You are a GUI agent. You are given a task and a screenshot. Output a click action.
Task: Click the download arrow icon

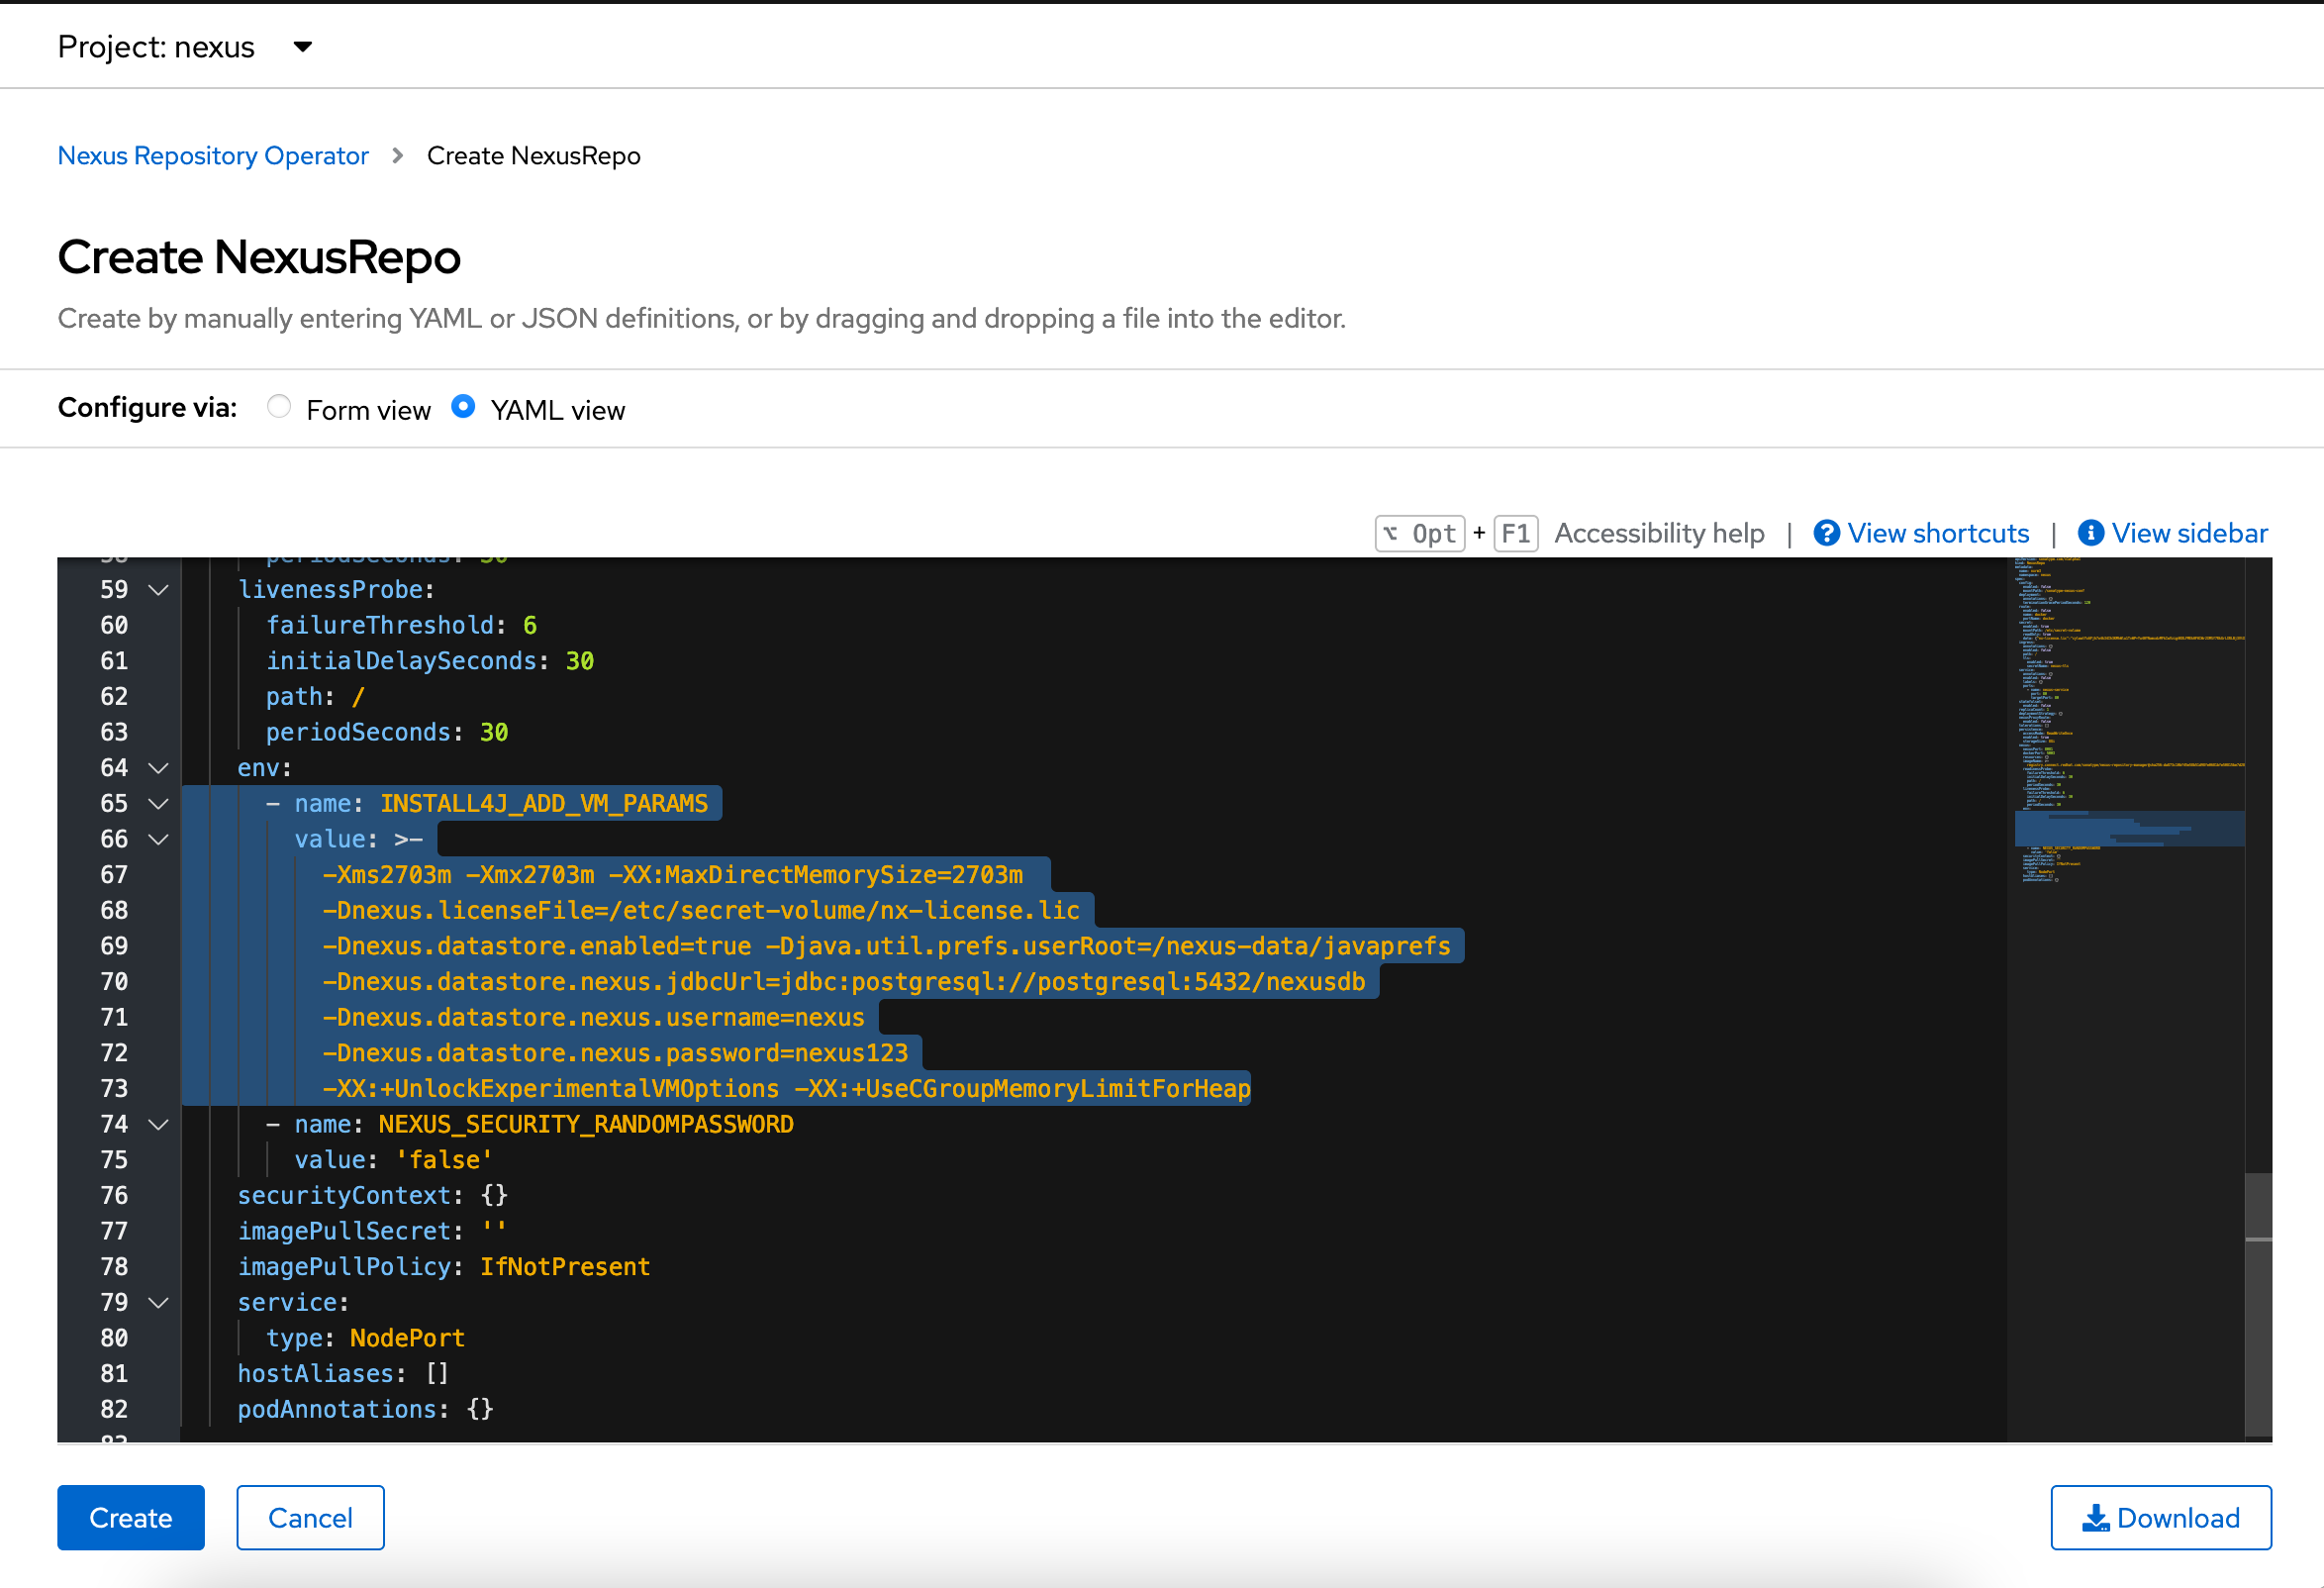point(2095,1518)
